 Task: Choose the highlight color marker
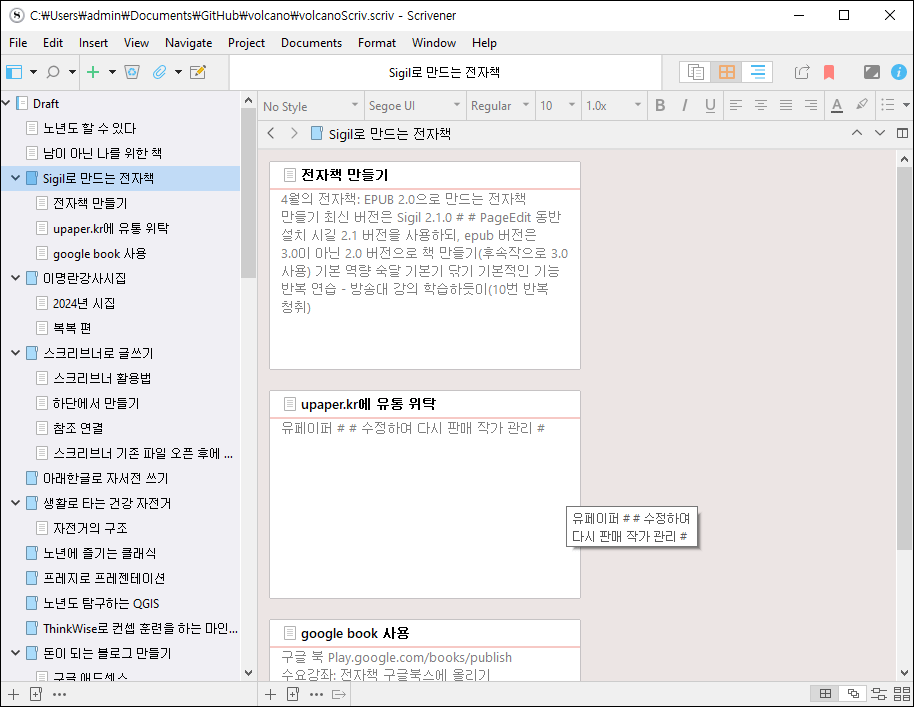pyautogui.click(x=862, y=105)
